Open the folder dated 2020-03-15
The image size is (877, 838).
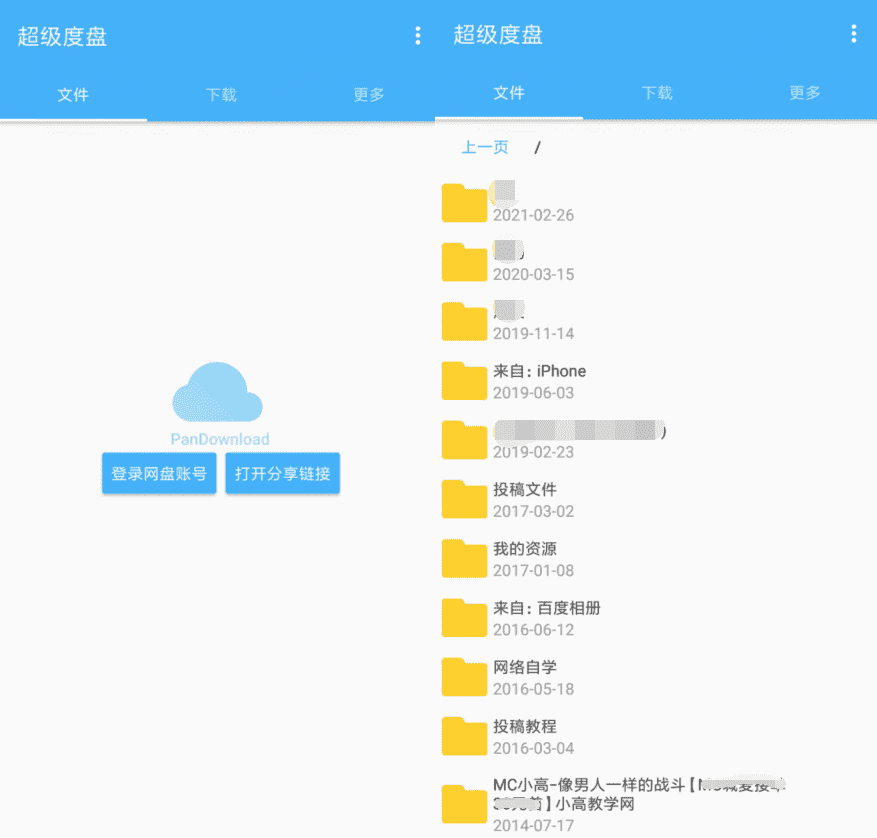pyautogui.click(x=463, y=262)
